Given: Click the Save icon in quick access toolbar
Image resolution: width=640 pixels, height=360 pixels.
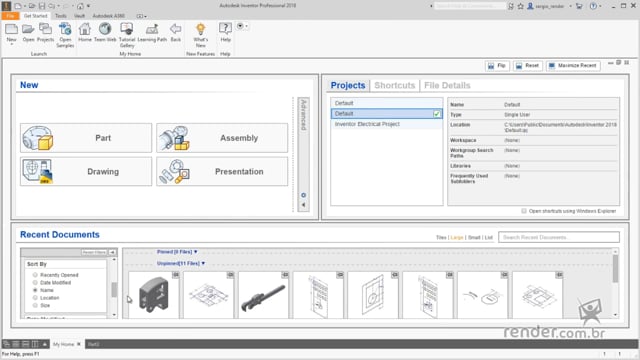Looking at the screenshot, I should click(x=42, y=6).
